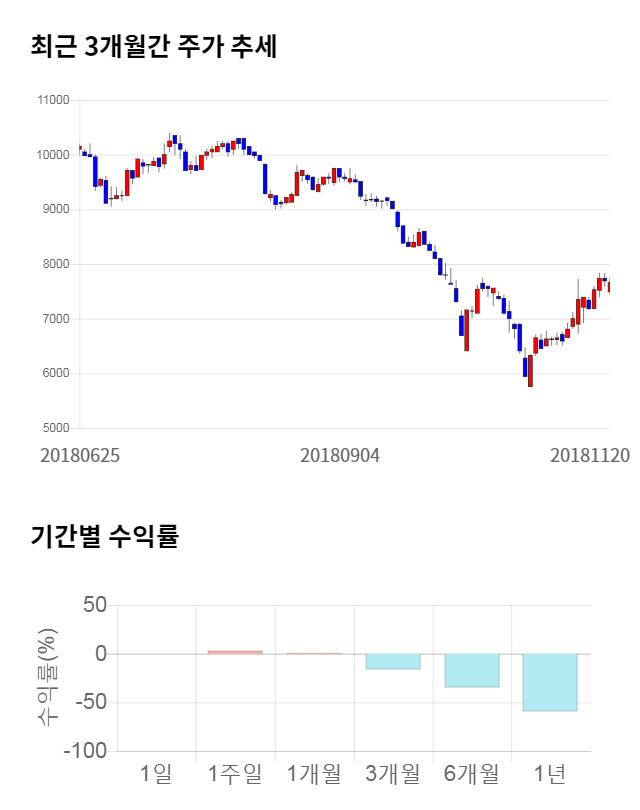Click the 3개월 return bar
This screenshot has height=810, width=640.
click(392, 661)
